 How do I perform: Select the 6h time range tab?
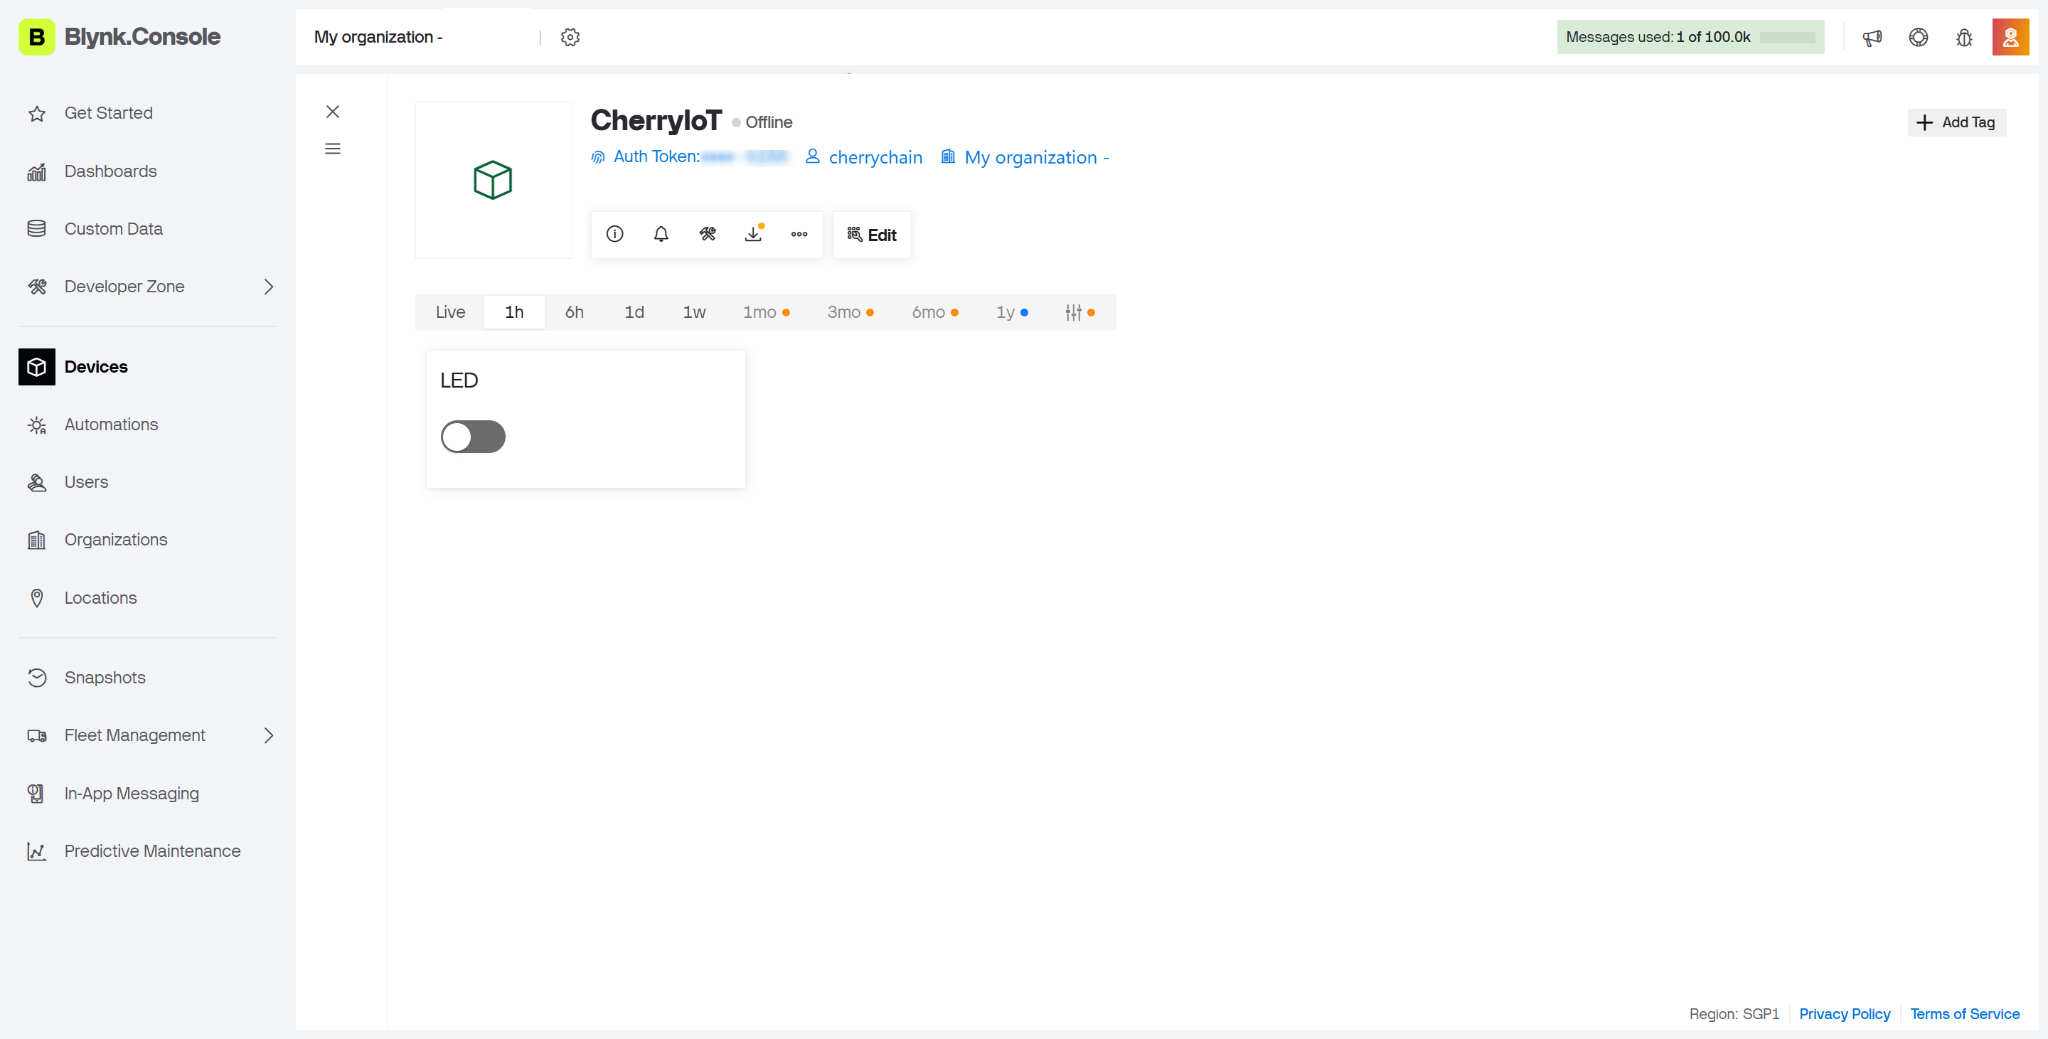click(574, 312)
